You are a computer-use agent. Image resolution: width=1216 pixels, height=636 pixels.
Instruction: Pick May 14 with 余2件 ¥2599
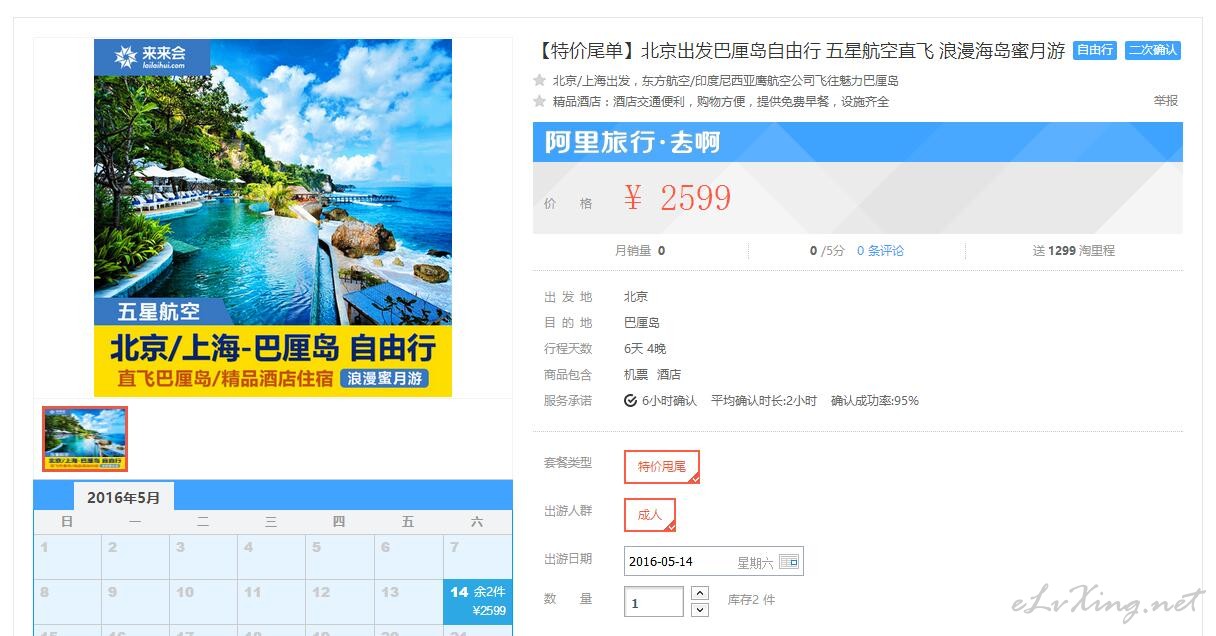point(477,601)
